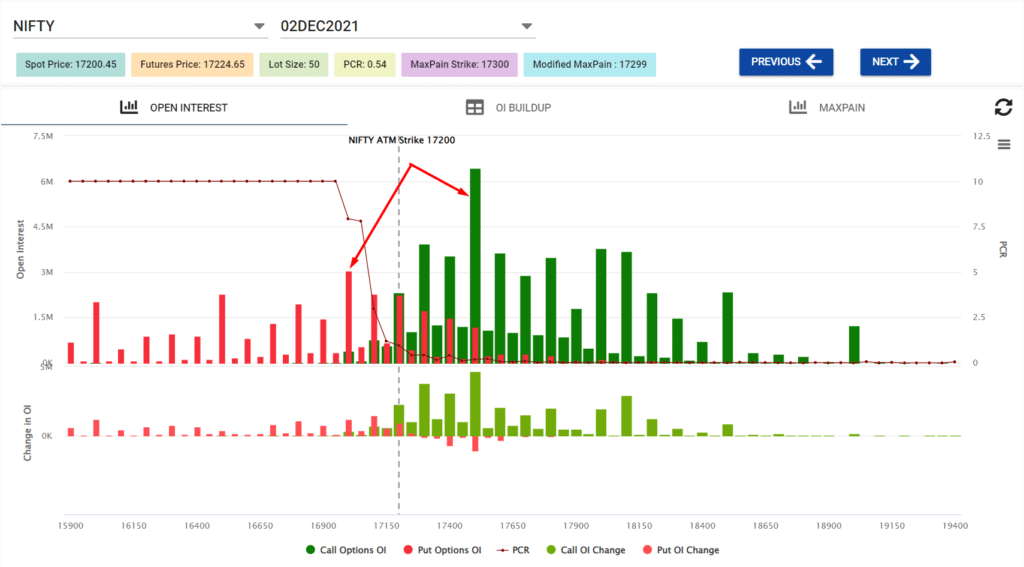Select the NIFTY symbol field
Image resolution: width=1024 pixels, height=567 pixels.
[x=140, y=26]
